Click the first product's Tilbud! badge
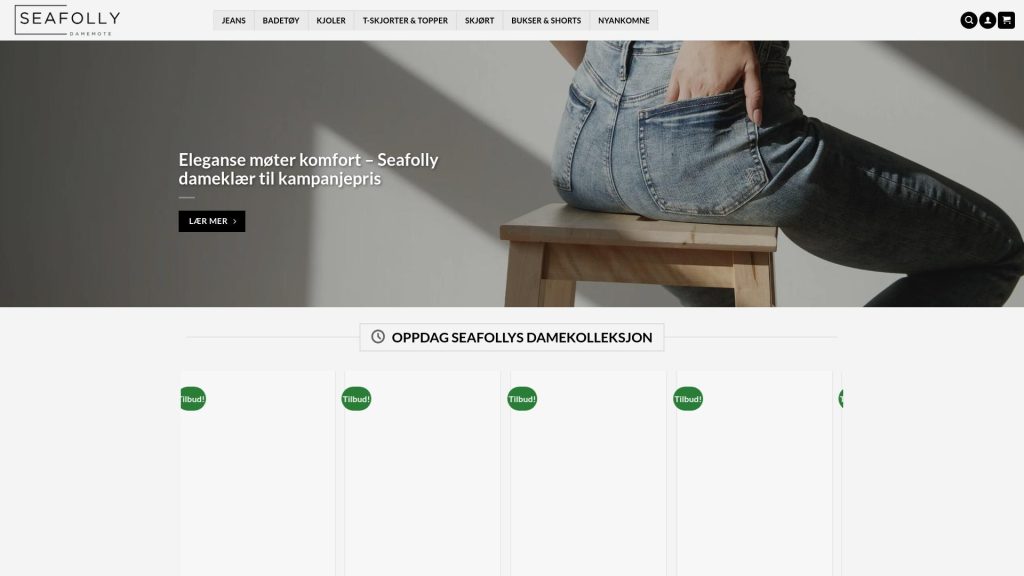Image resolution: width=1024 pixels, height=576 pixels. pyautogui.click(x=193, y=398)
